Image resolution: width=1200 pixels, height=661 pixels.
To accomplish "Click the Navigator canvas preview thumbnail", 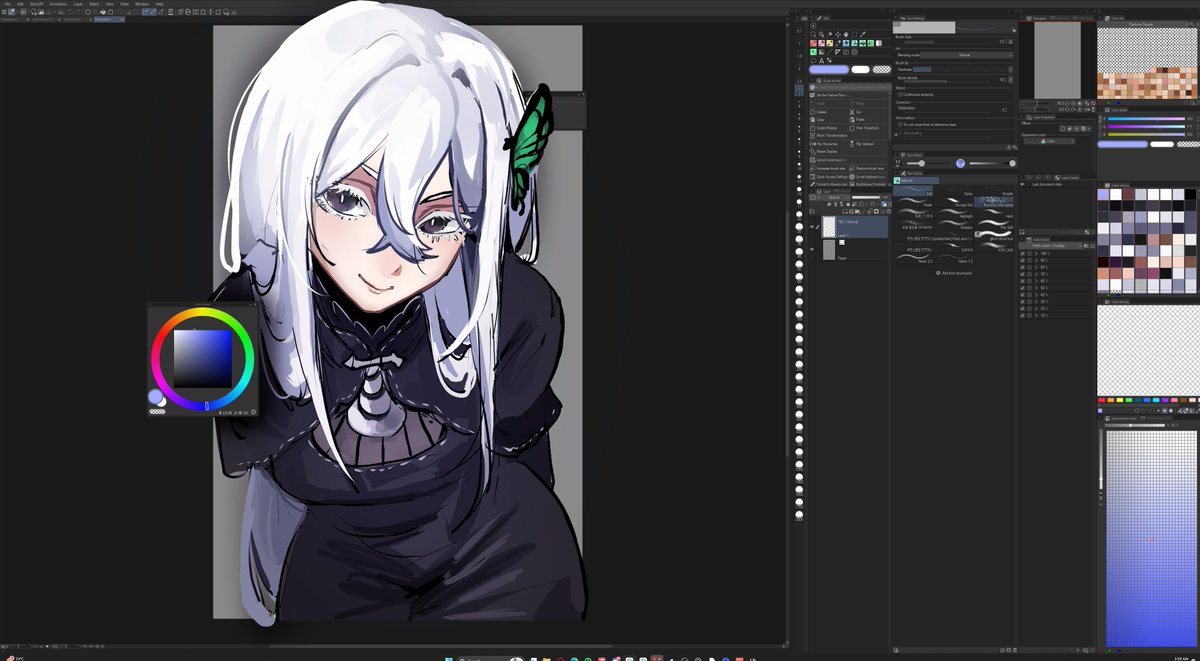I will 1057,59.
